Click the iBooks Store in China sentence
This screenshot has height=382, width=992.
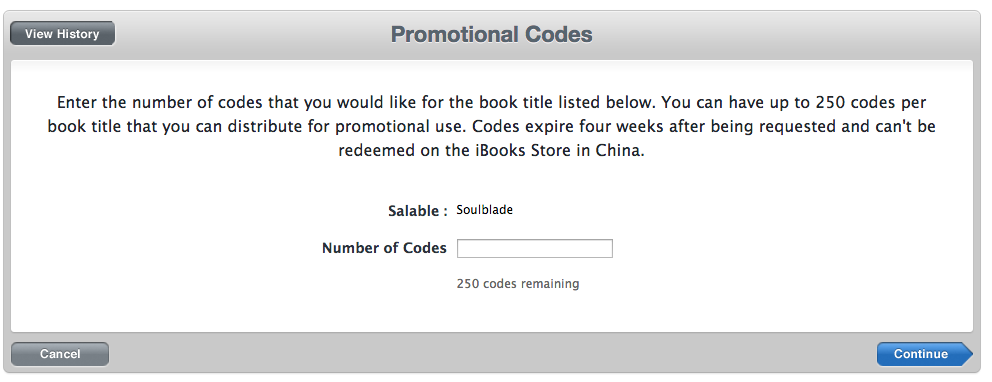pyautogui.click(x=491, y=152)
